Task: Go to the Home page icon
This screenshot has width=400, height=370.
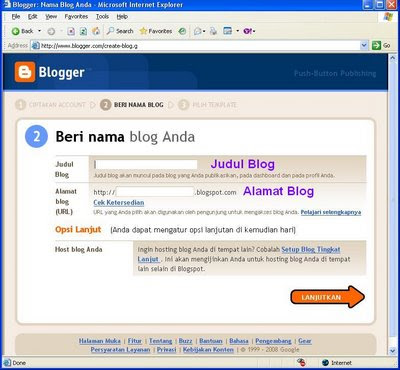Action: [x=96, y=31]
